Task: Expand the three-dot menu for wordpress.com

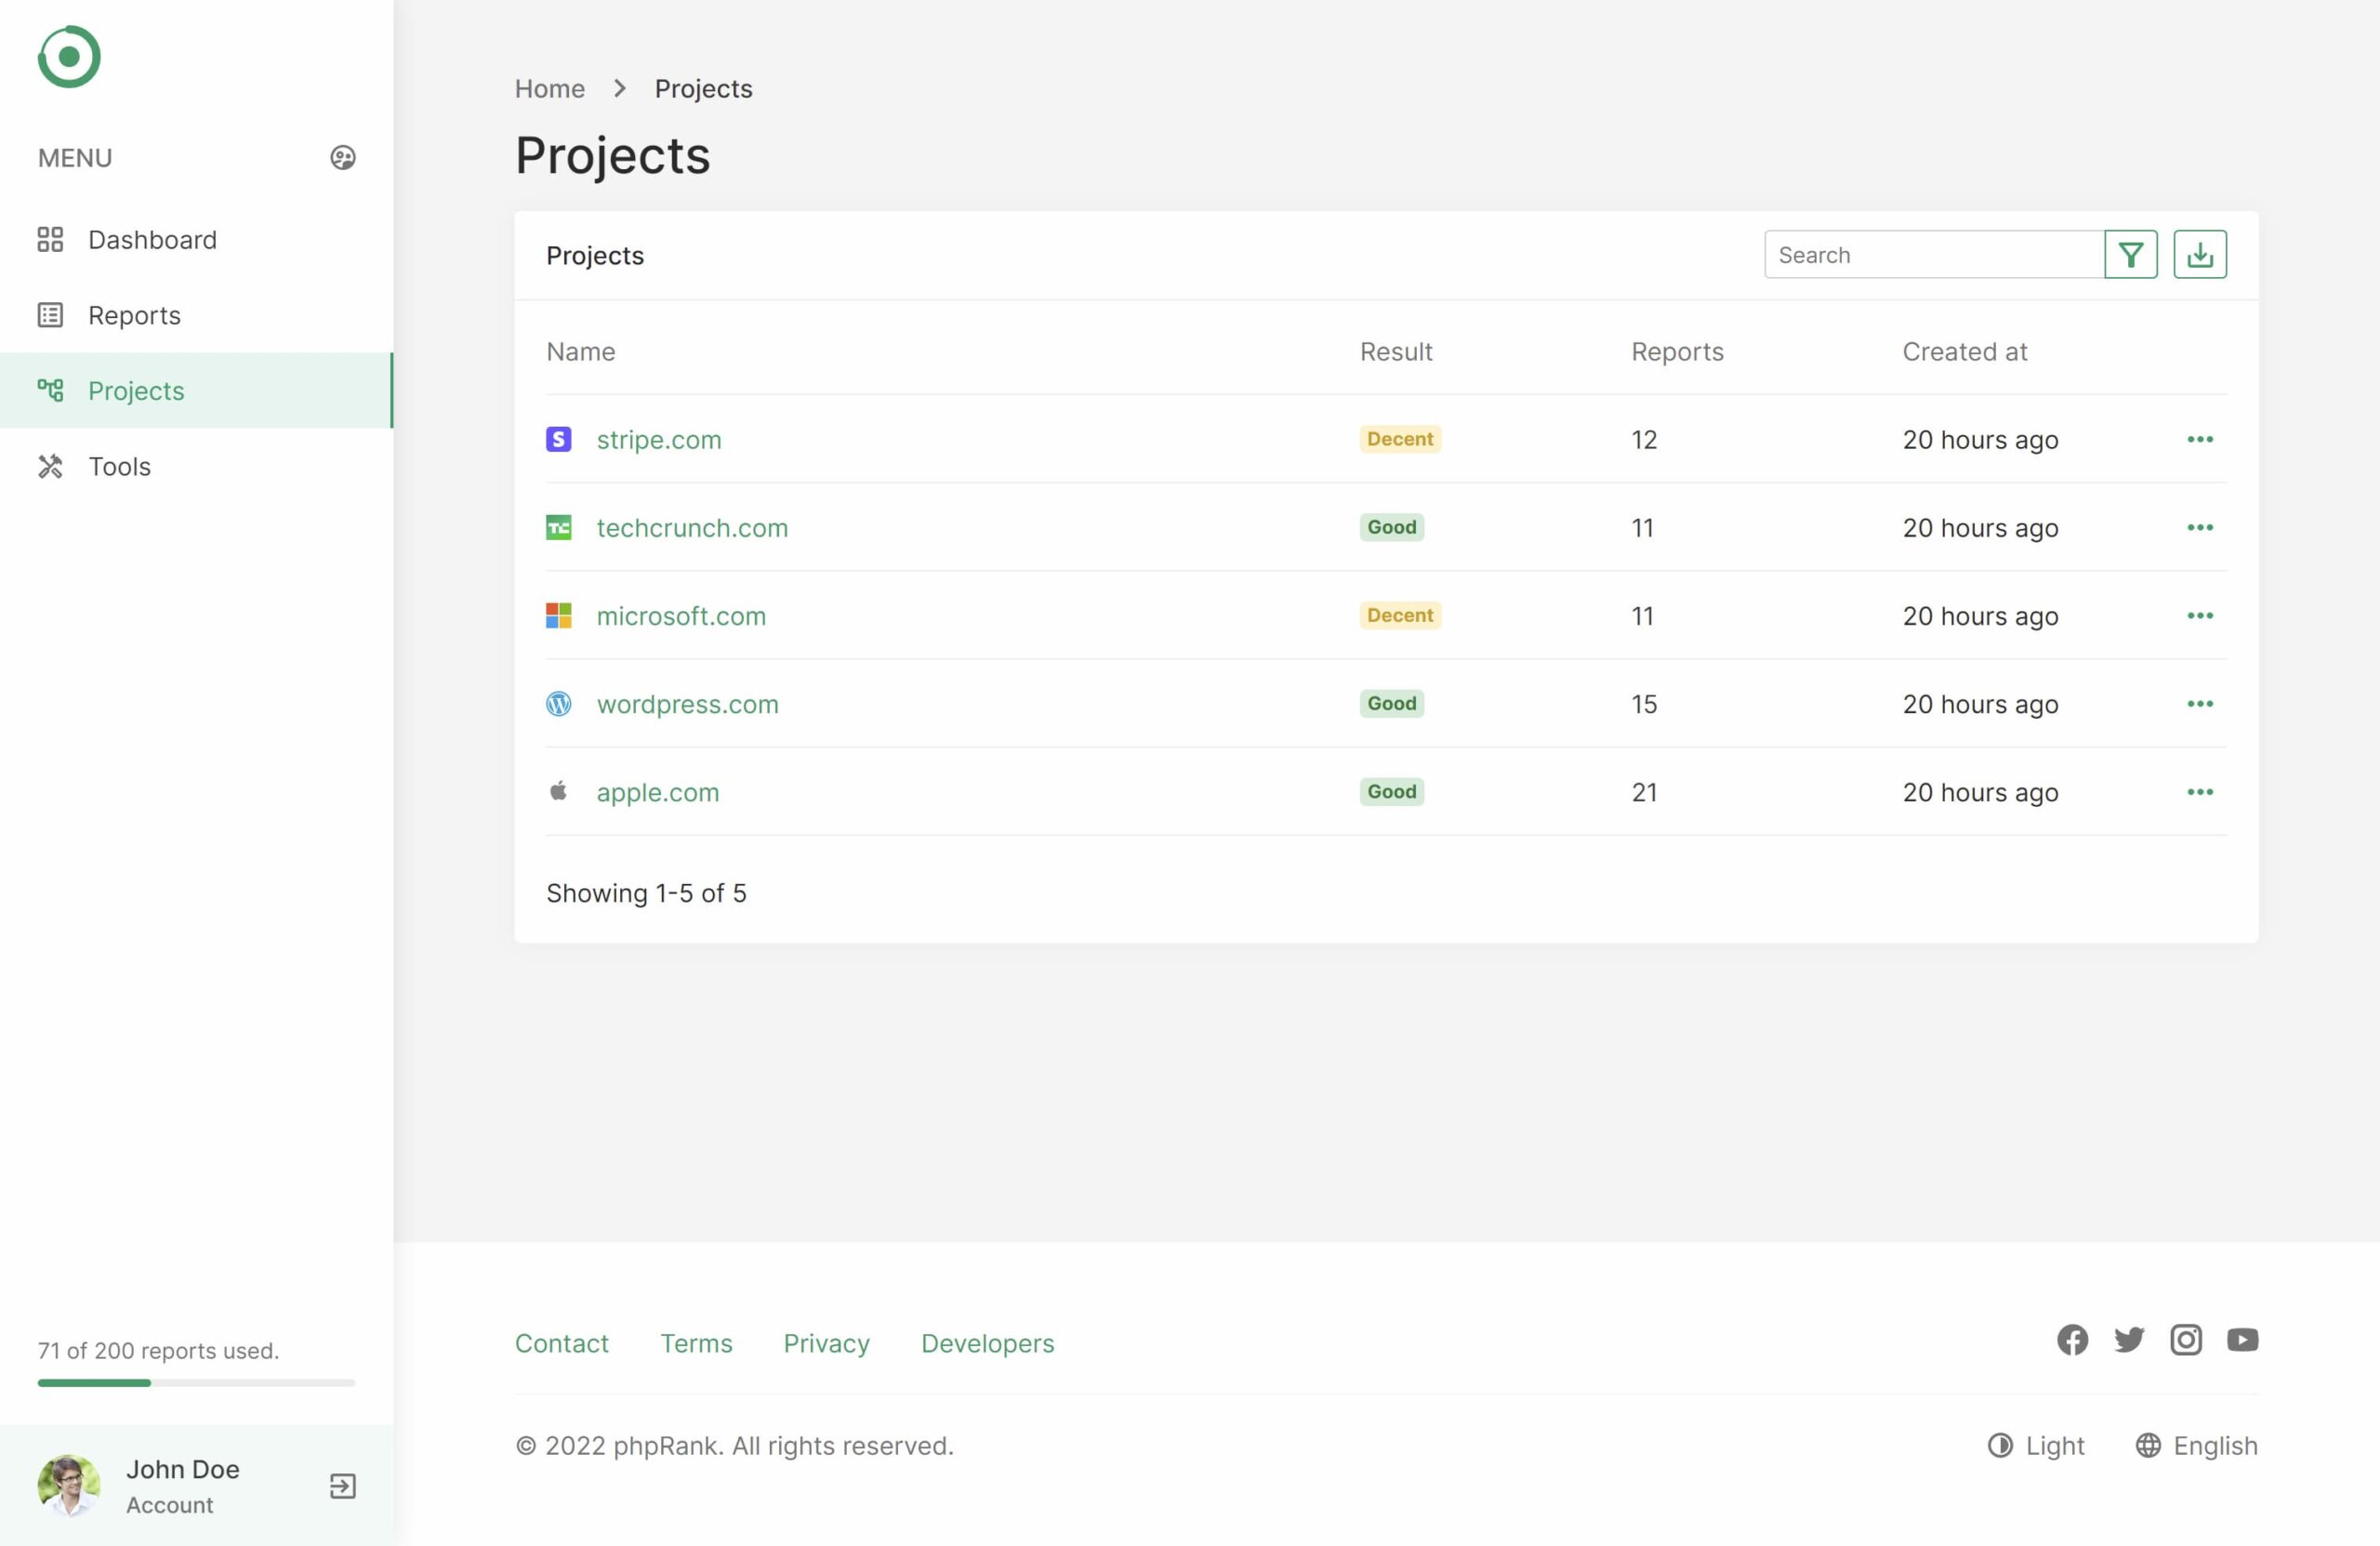Action: 2199,704
